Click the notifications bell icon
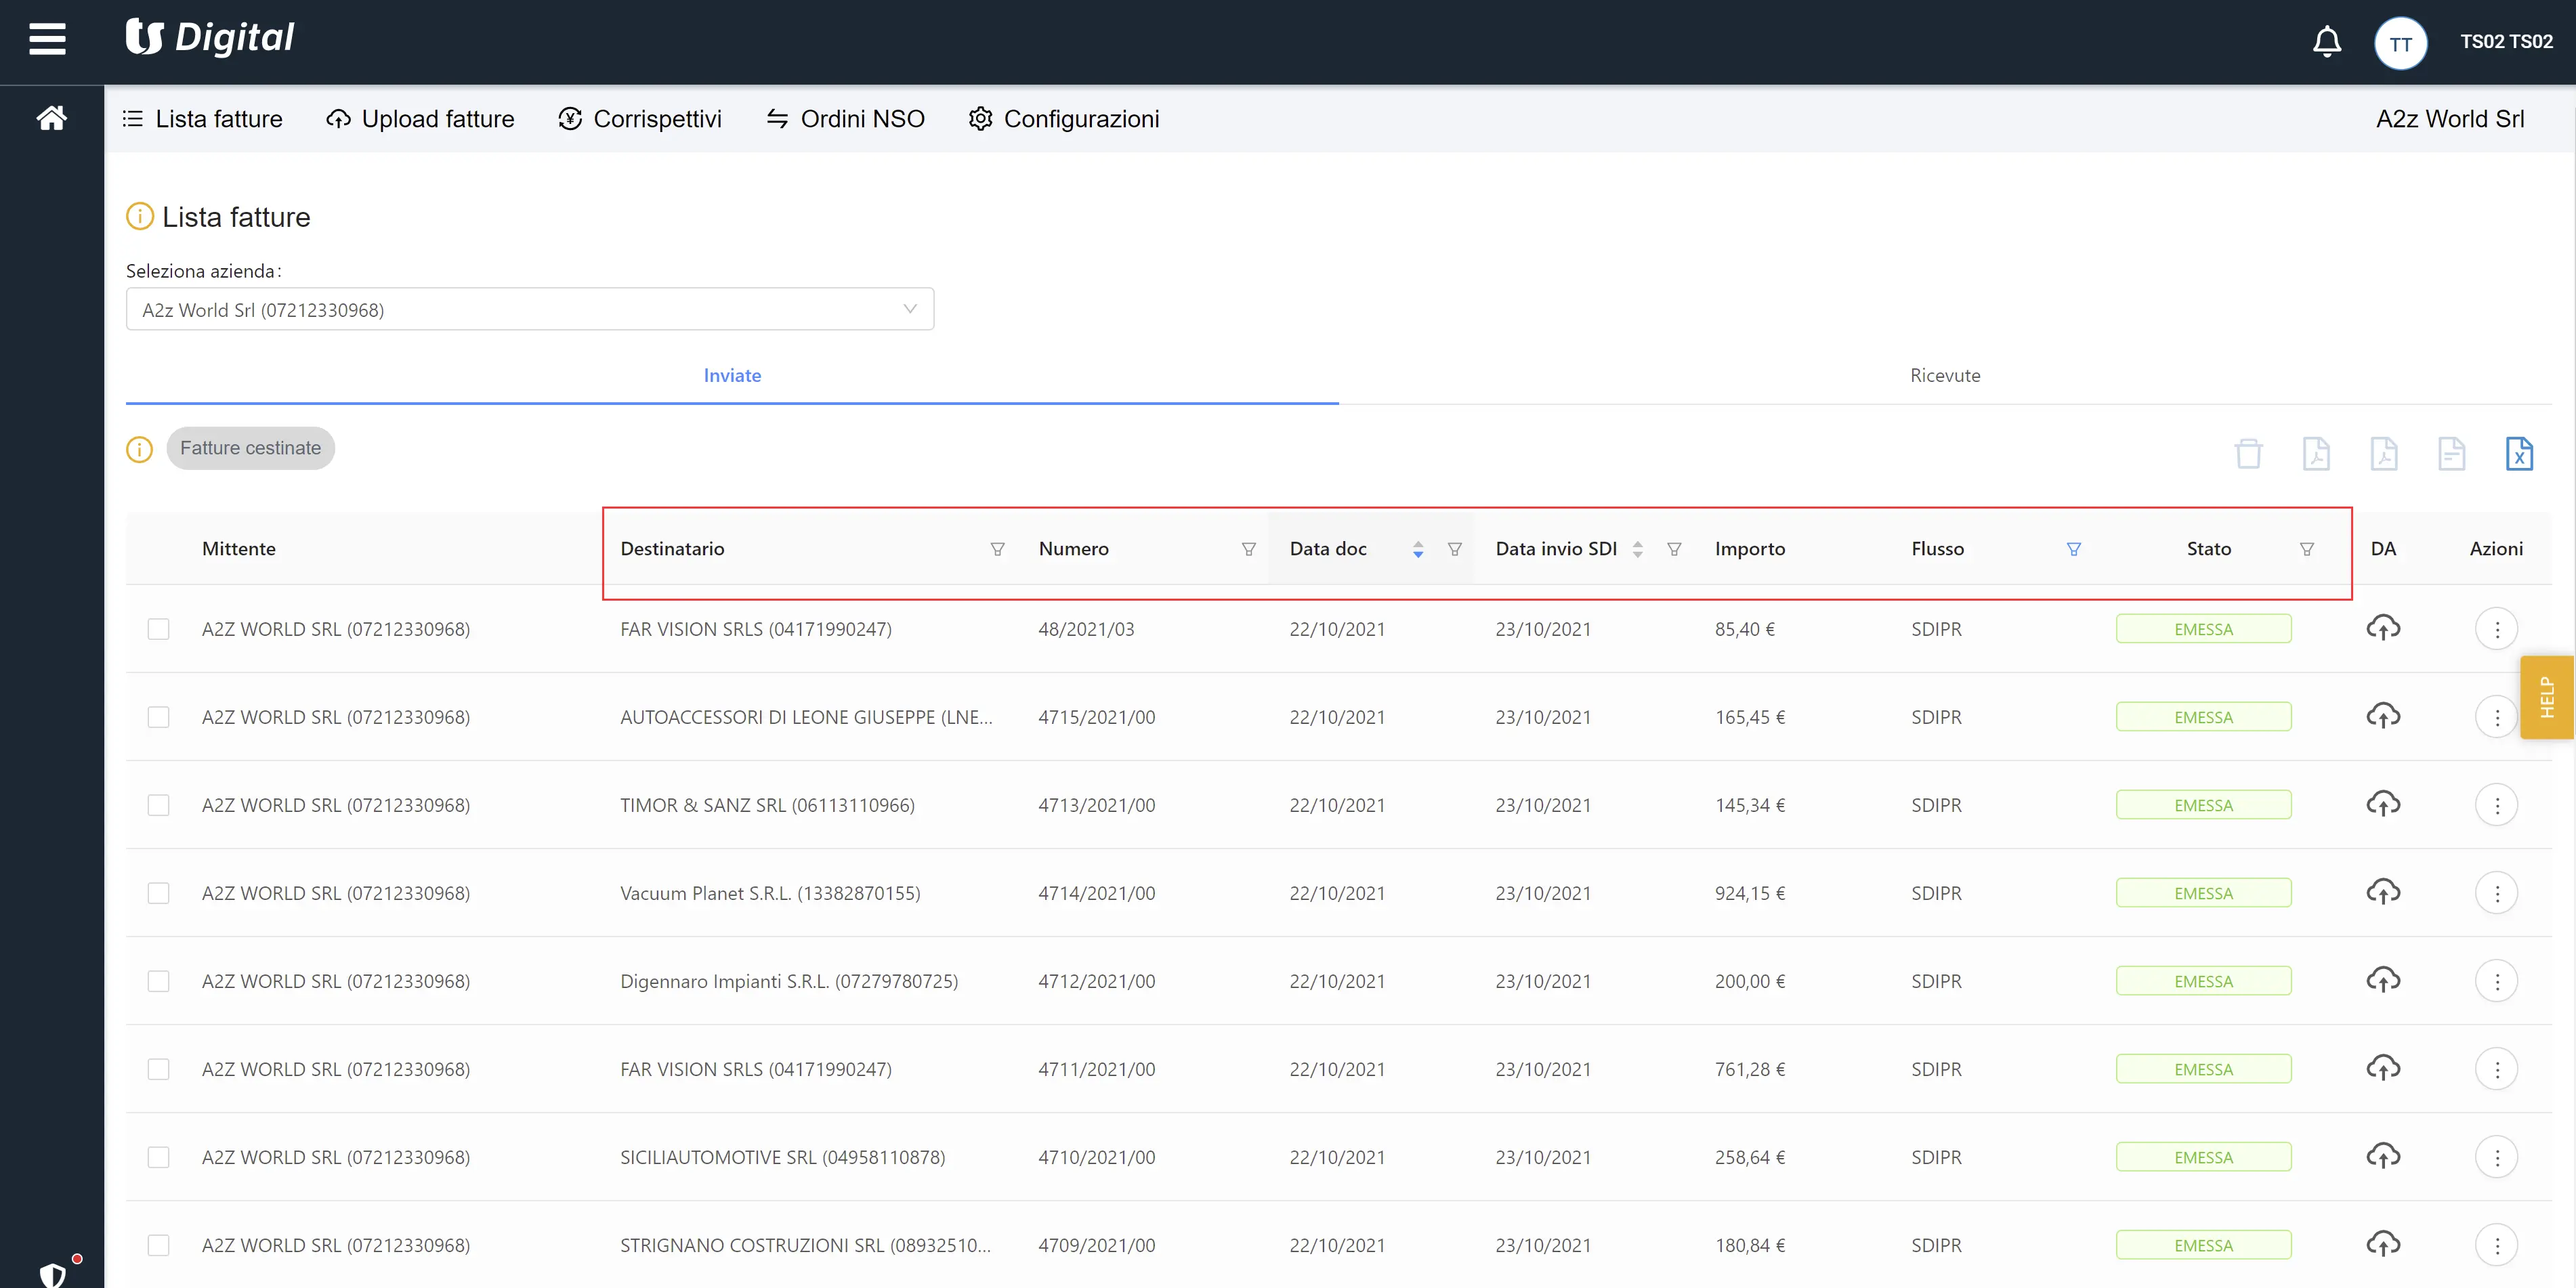This screenshot has width=2576, height=1288. click(x=2326, y=42)
